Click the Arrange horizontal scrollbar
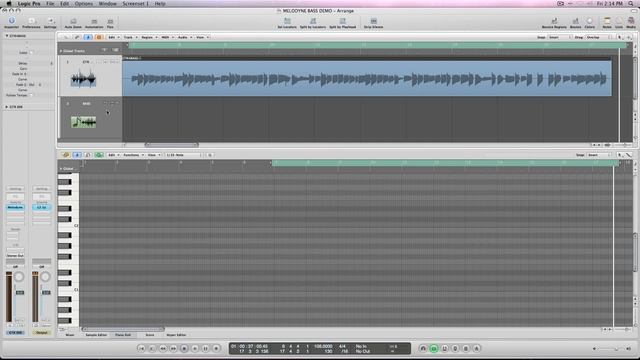The height and width of the screenshot is (360, 640). pyautogui.click(x=171, y=145)
